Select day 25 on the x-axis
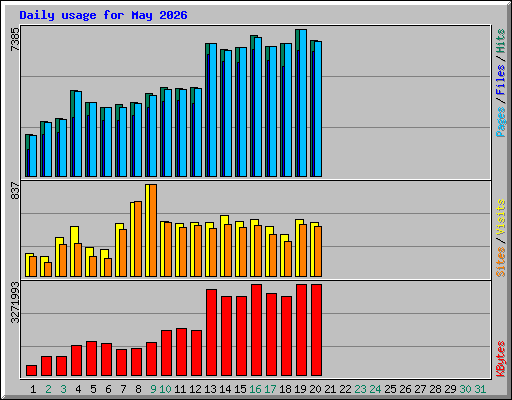The height and width of the screenshot is (400, 512). pyautogui.click(x=390, y=389)
